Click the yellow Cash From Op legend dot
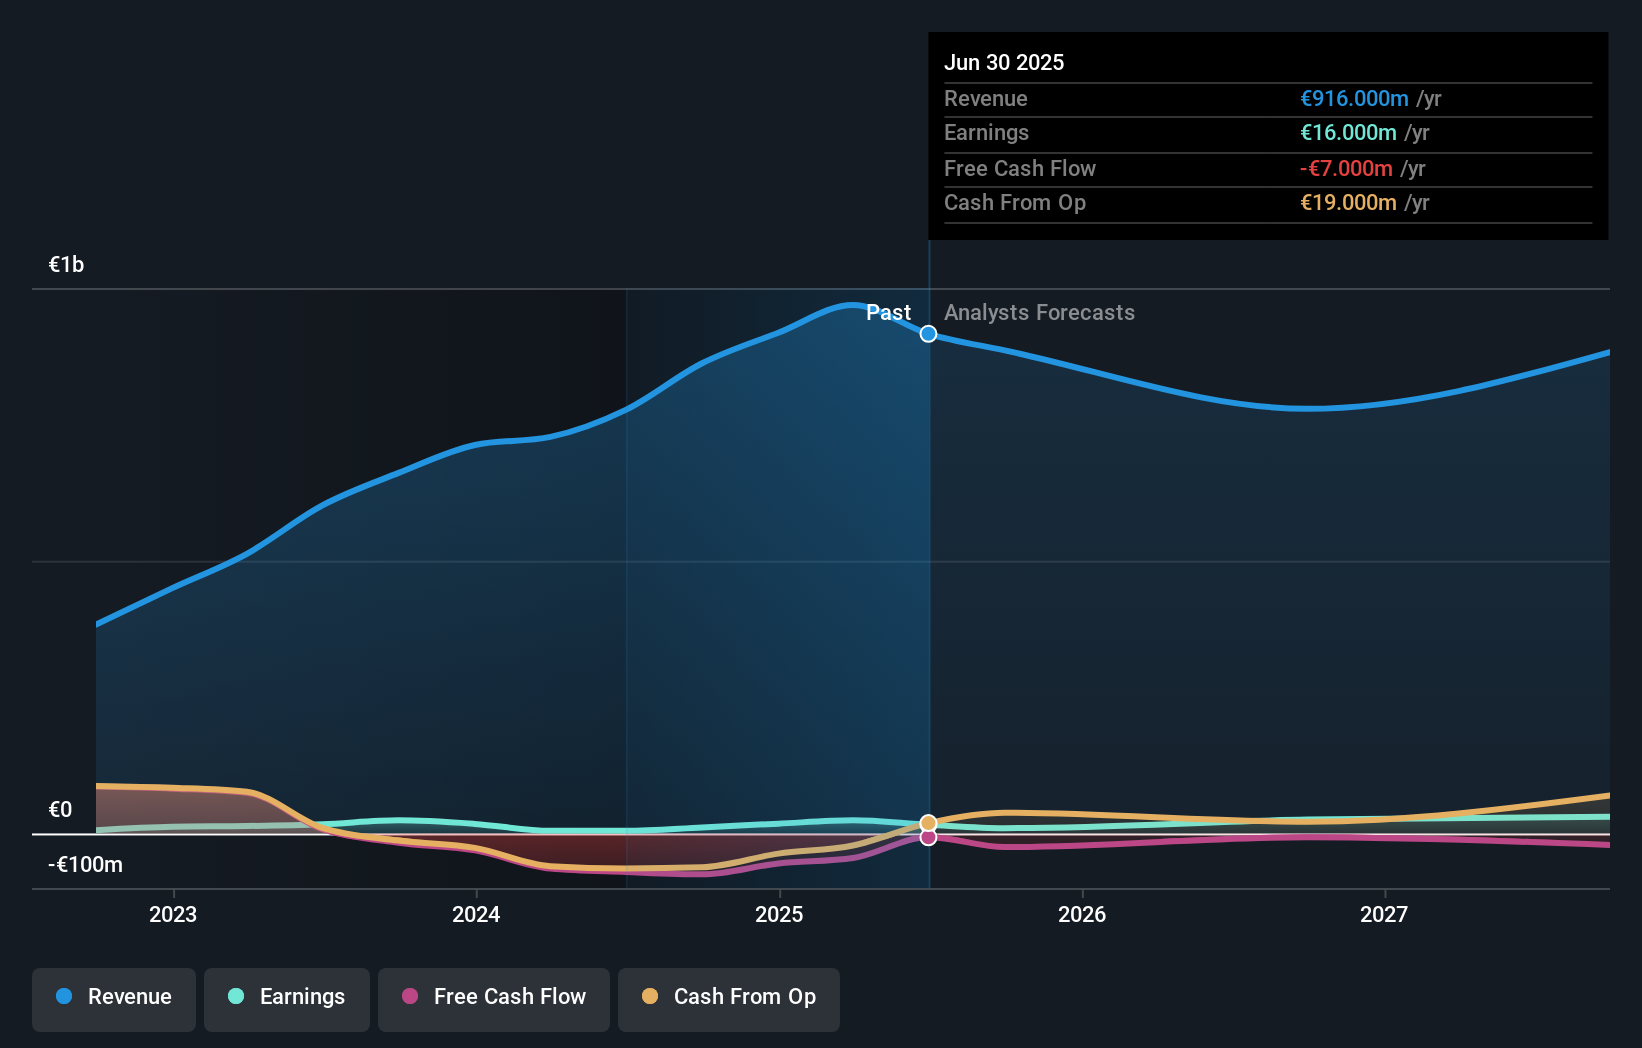 point(650,998)
